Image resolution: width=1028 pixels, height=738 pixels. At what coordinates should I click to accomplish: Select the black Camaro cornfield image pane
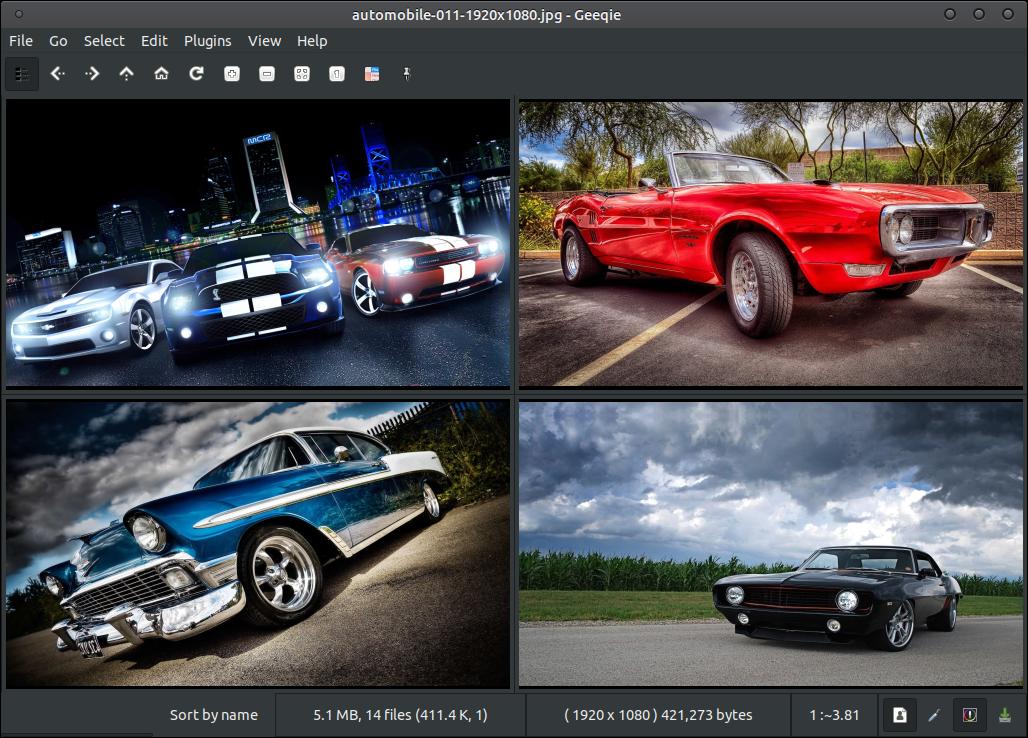tap(771, 544)
